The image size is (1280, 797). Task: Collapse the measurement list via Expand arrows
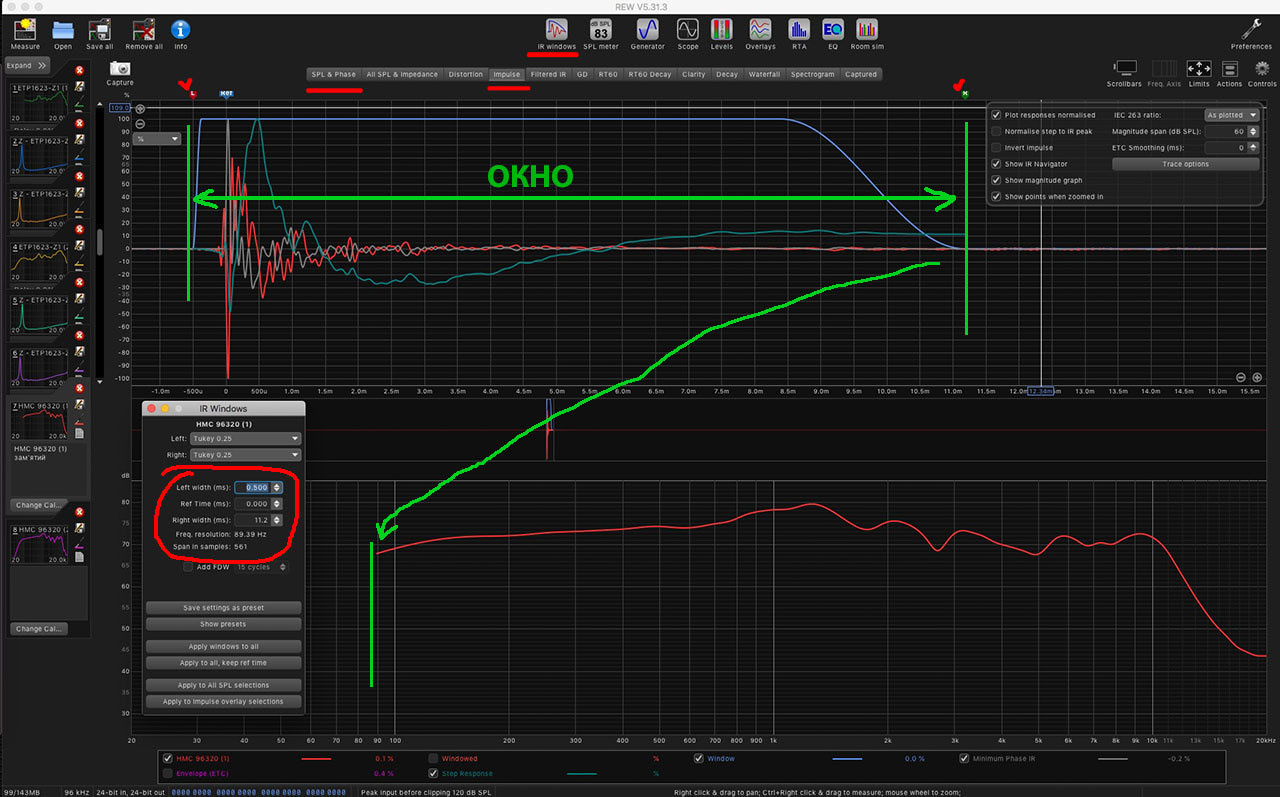point(26,66)
